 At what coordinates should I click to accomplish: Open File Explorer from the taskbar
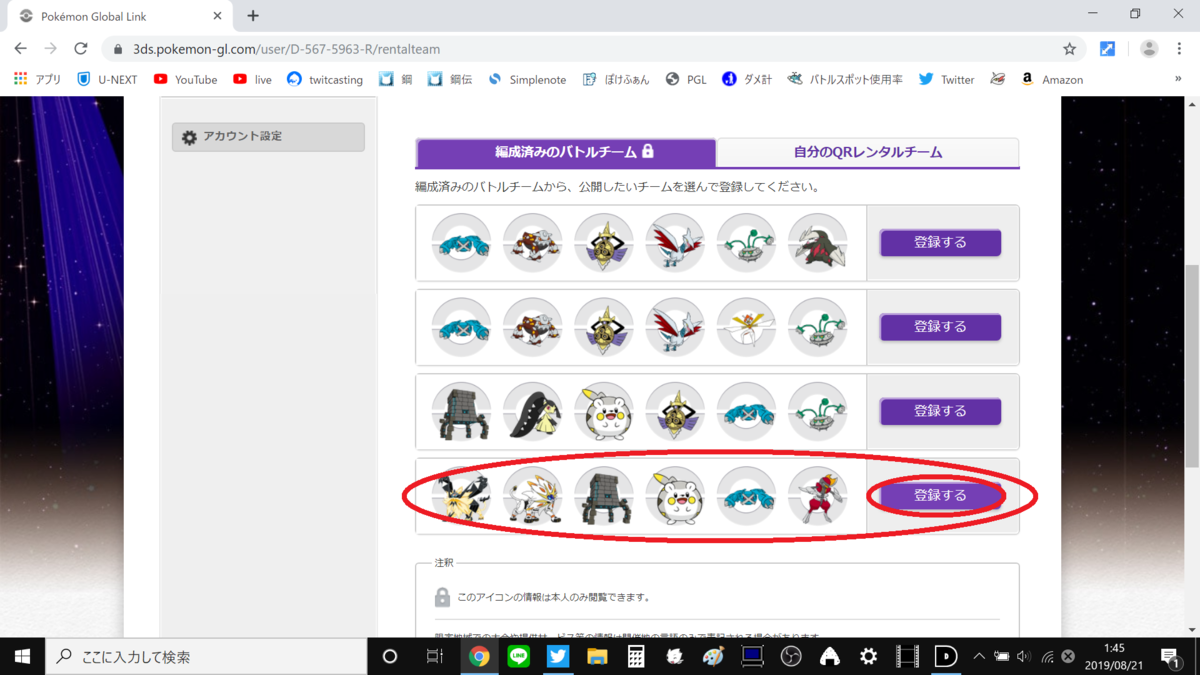pyautogui.click(x=597, y=656)
